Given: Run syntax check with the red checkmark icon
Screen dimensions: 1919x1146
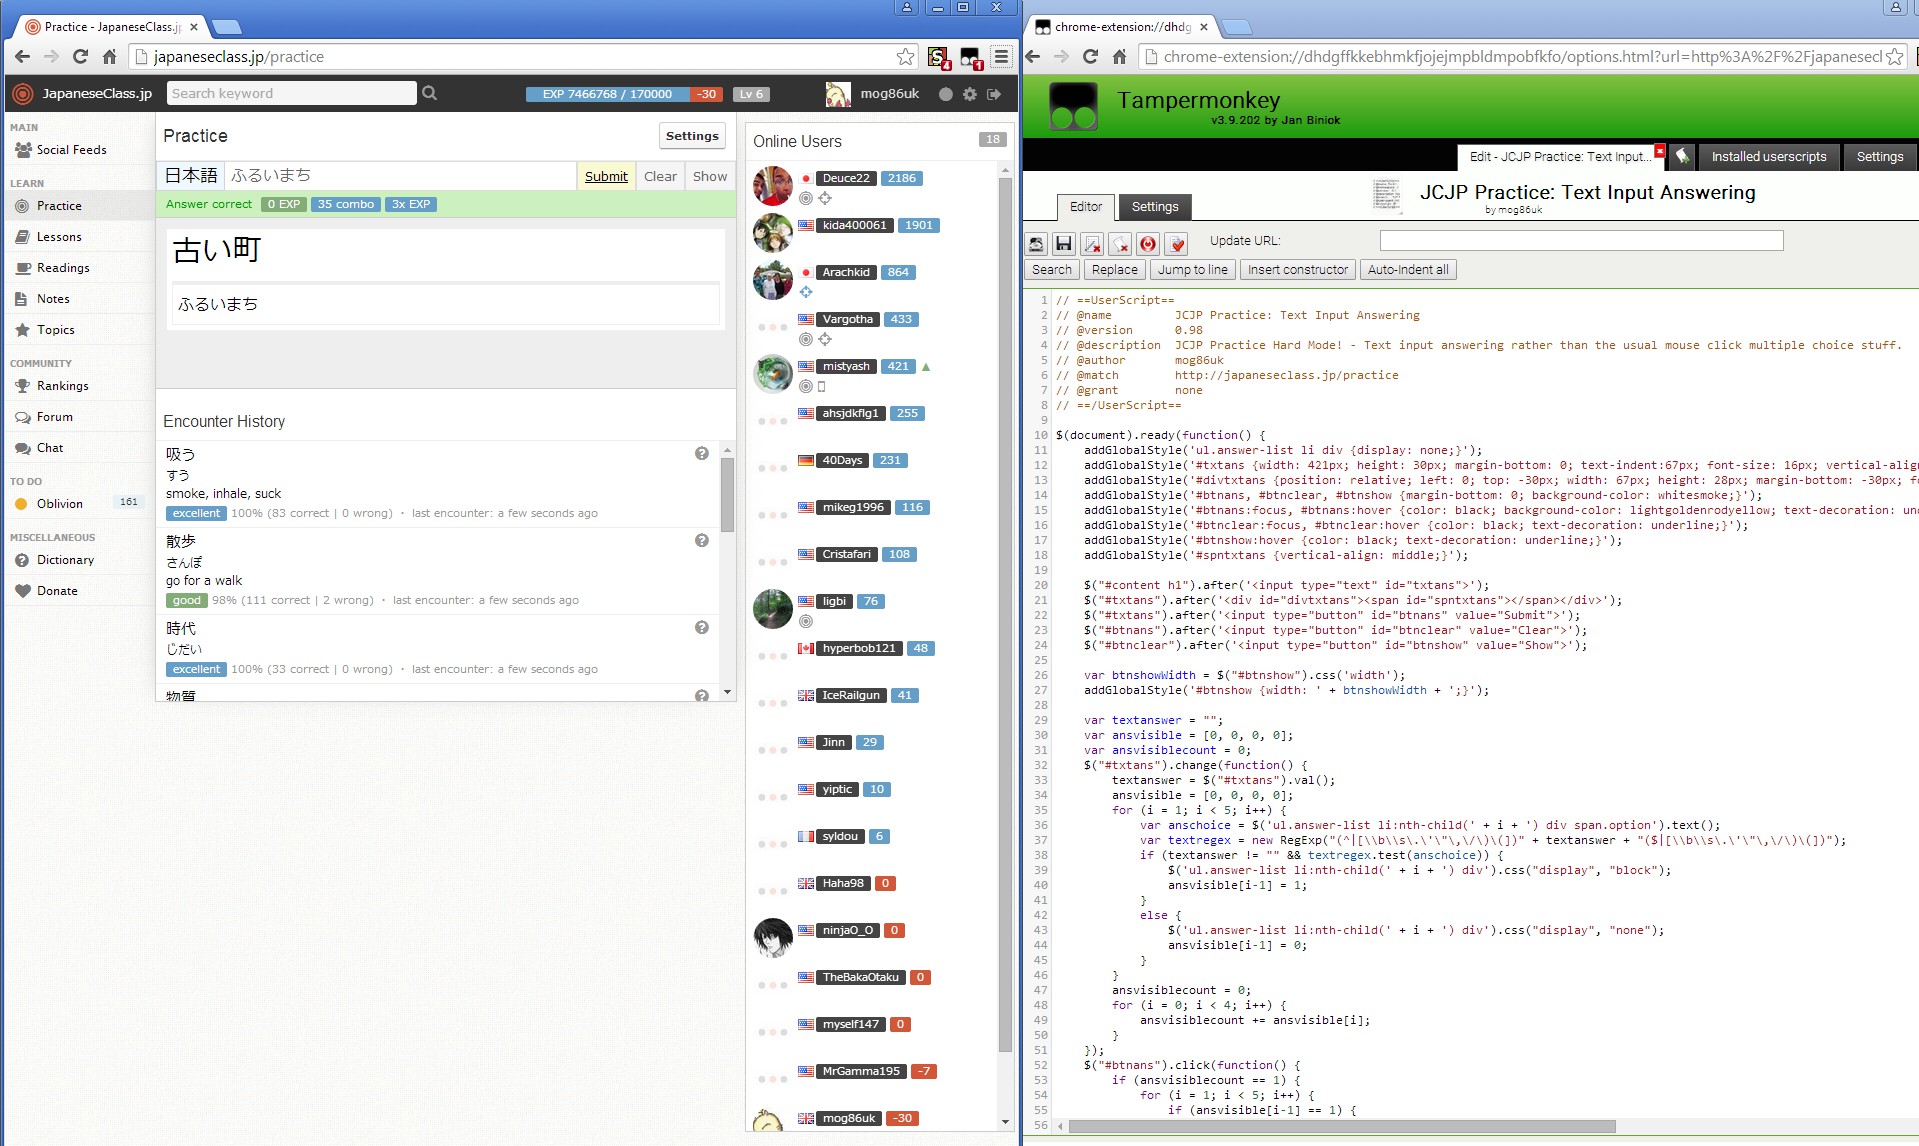Looking at the screenshot, I should (x=1177, y=243).
